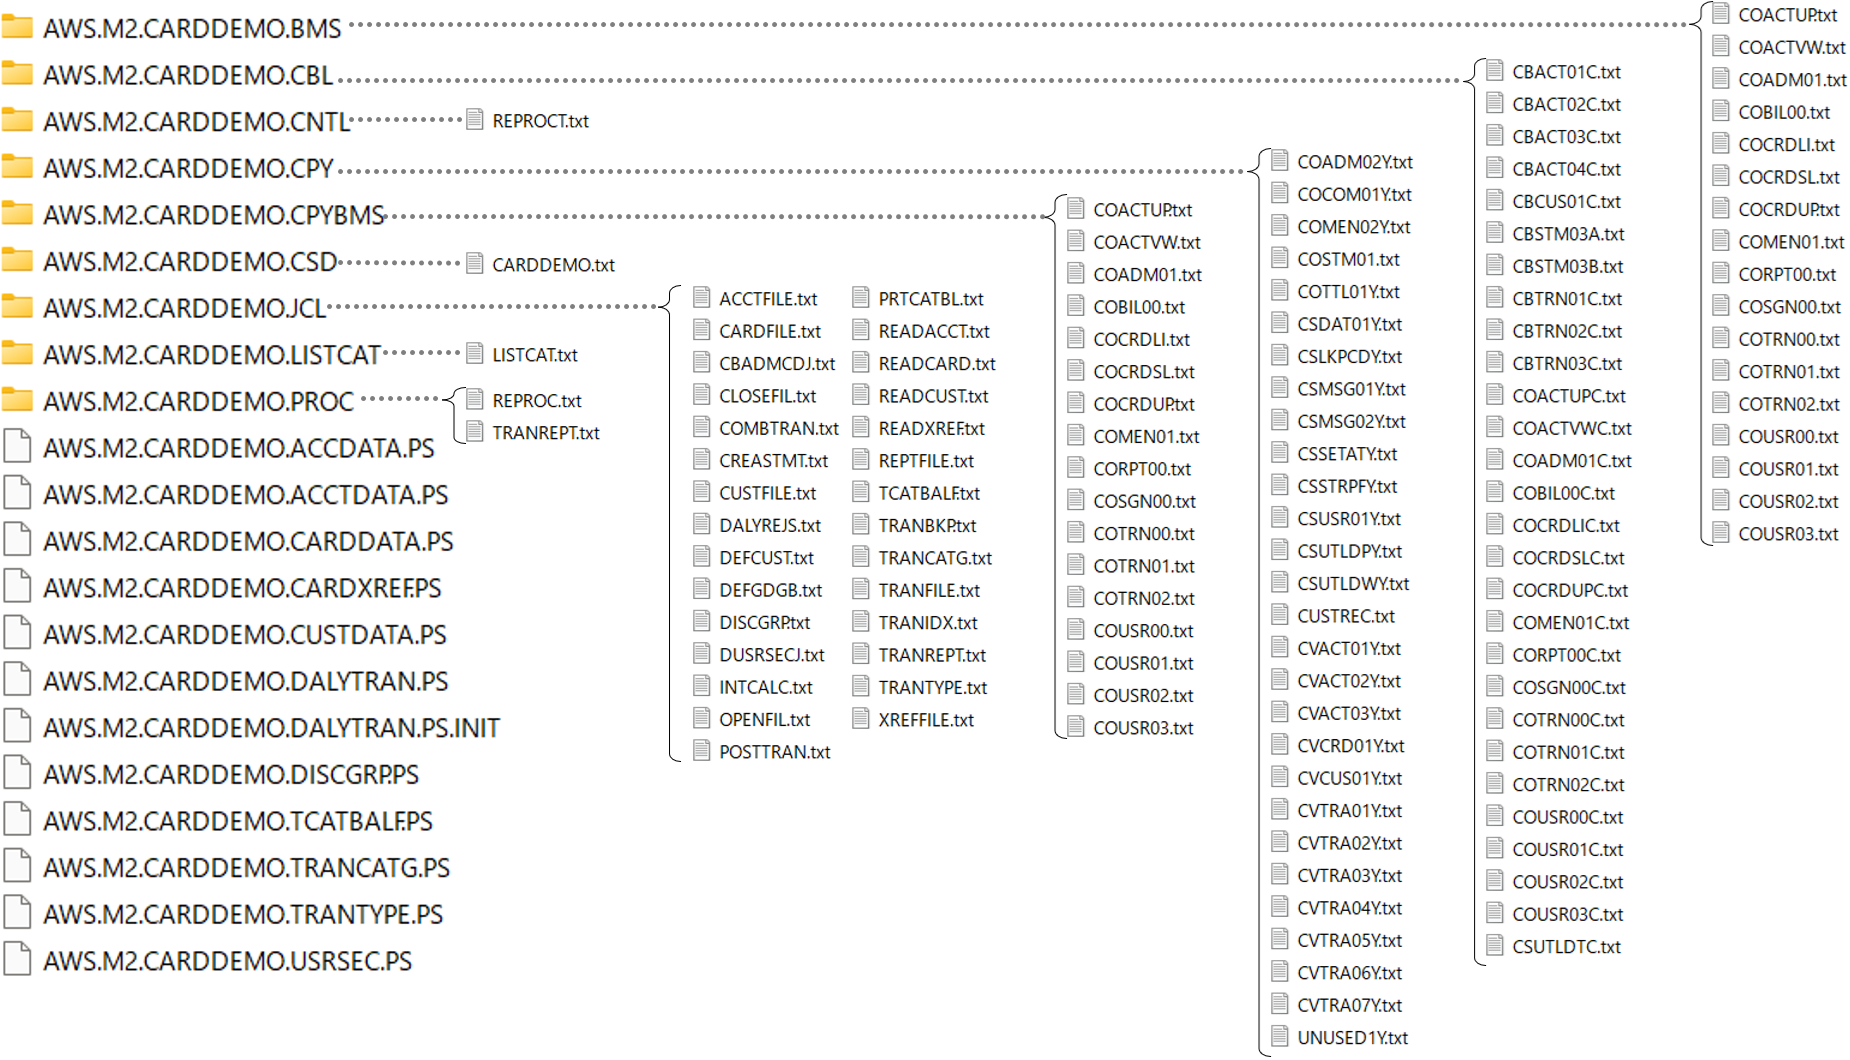Click the AWS.M2.CARDDEMO.USRSEC.PS file icon

click(x=17, y=959)
